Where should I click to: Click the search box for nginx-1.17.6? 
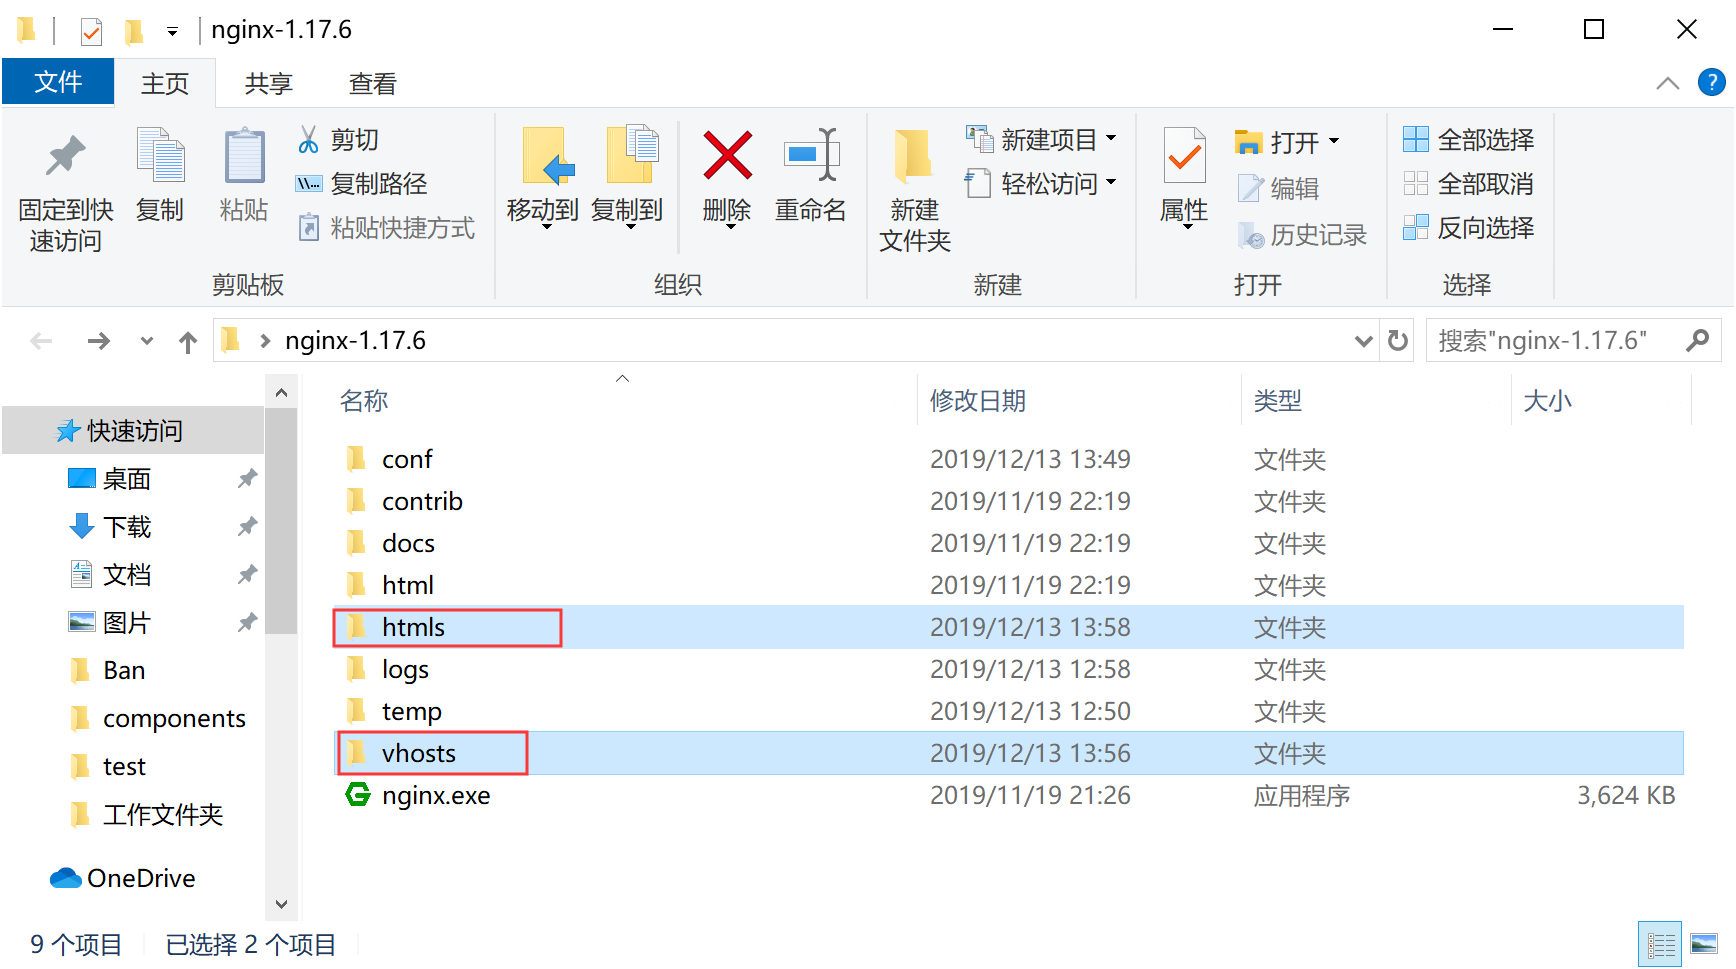click(1555, 341)
